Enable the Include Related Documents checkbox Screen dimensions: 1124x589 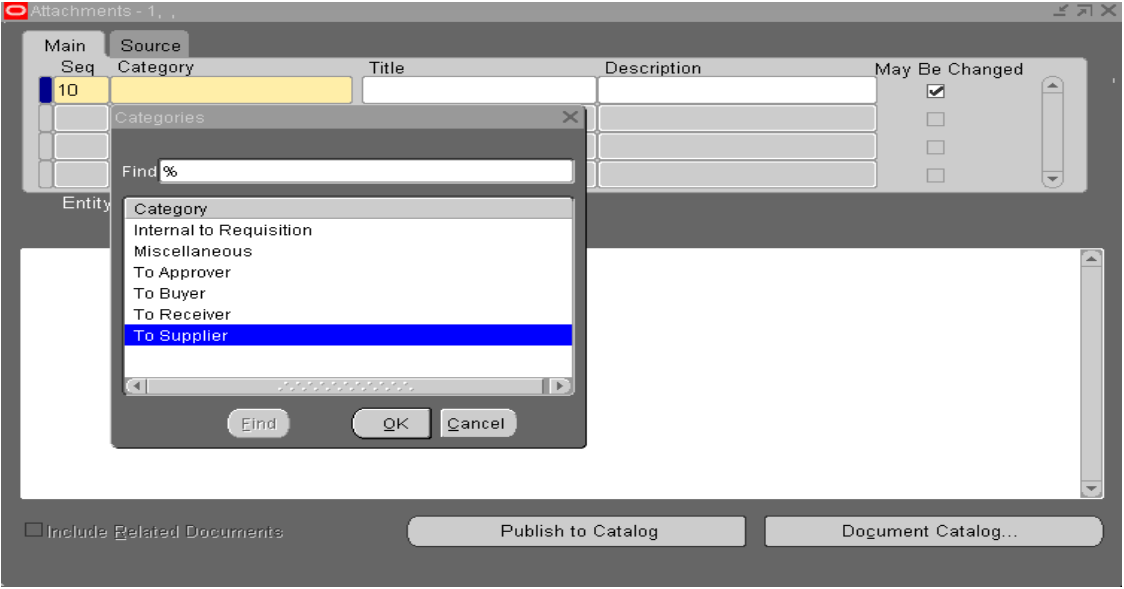point(33,531)
